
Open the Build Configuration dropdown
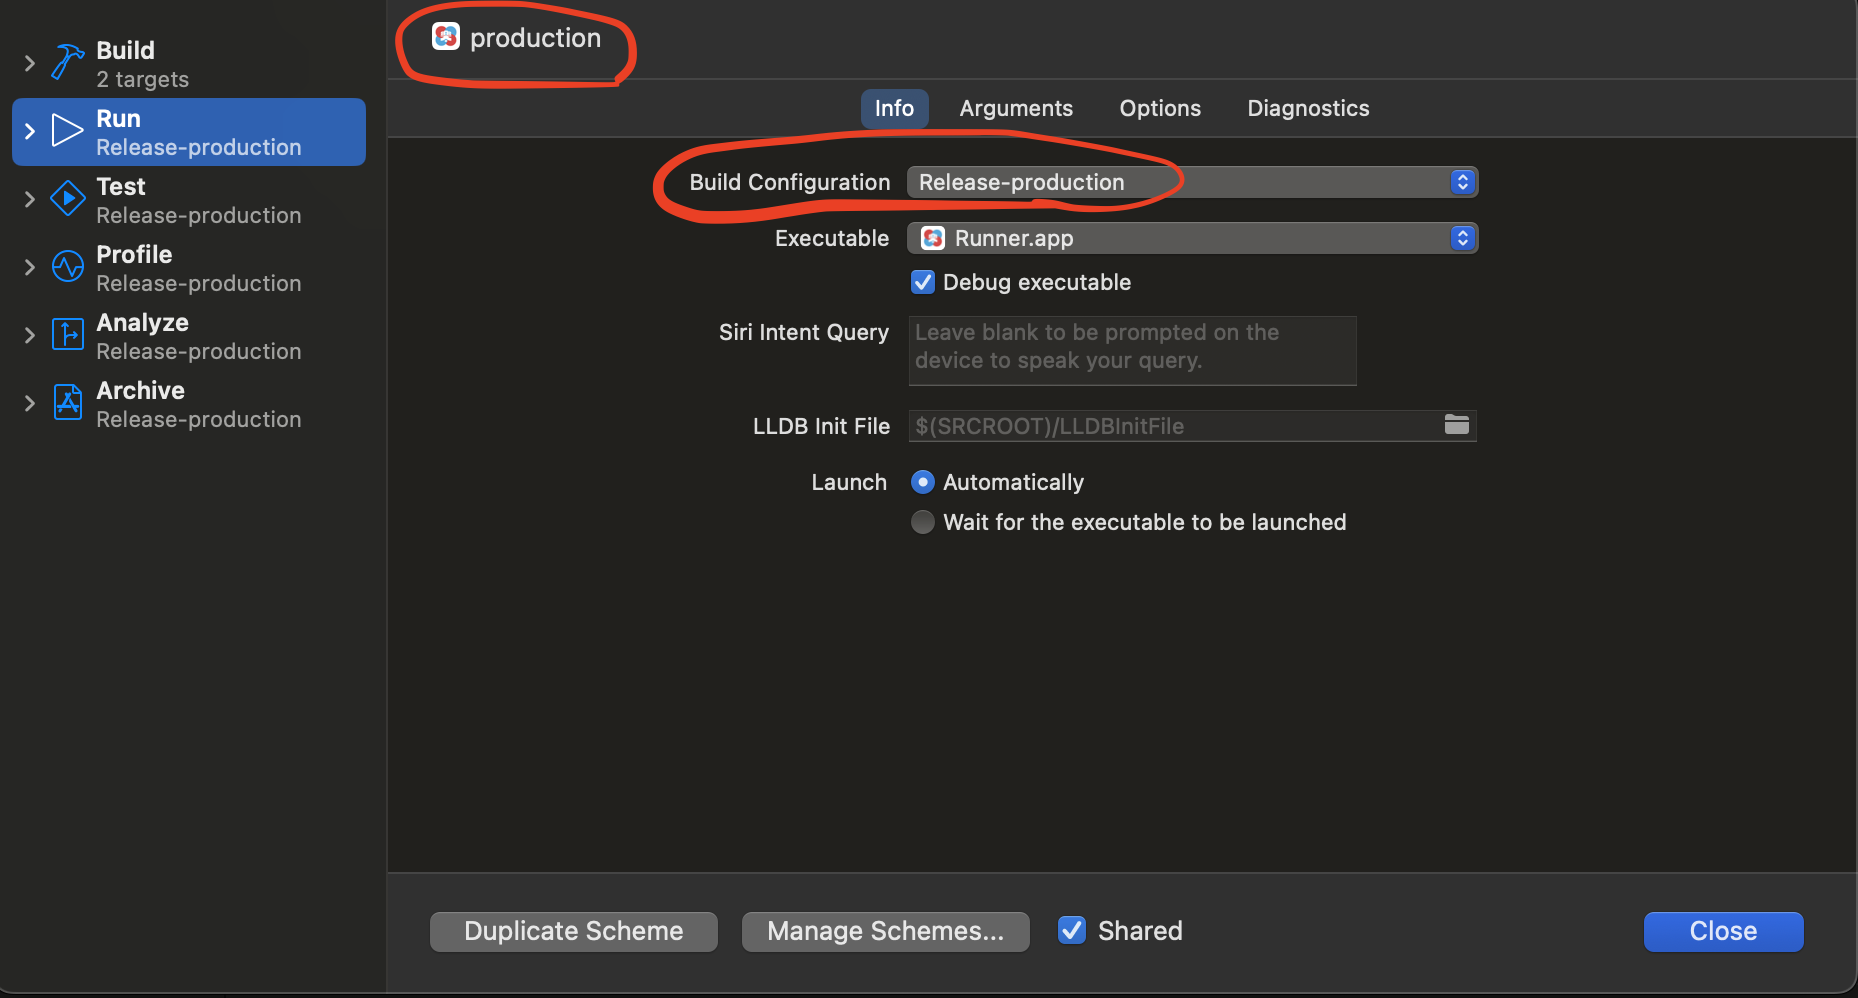click(x=1192, y=182)
